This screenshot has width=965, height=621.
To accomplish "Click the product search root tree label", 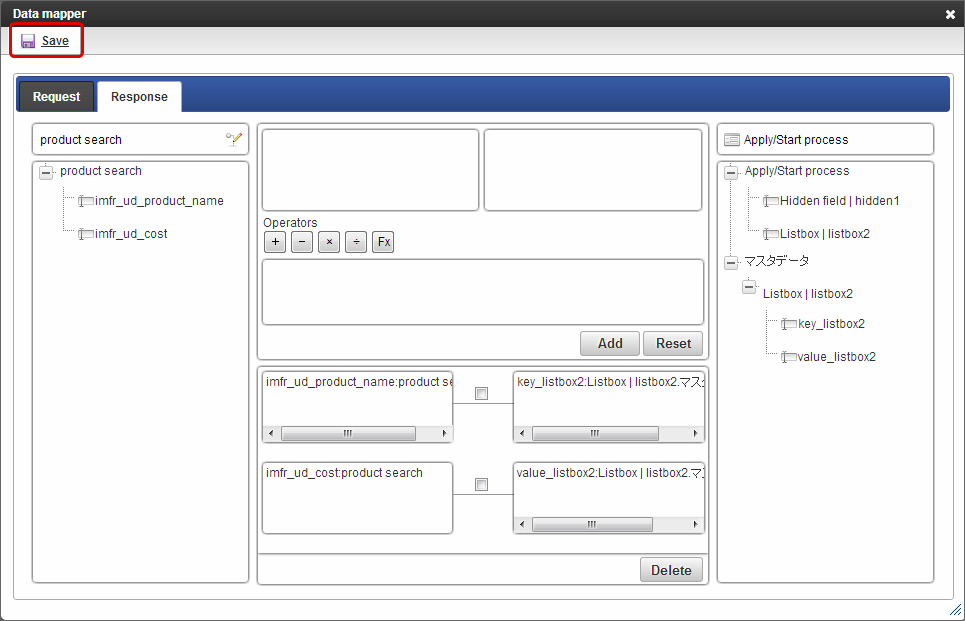I will pyautogui.click(x=101, y=170).
